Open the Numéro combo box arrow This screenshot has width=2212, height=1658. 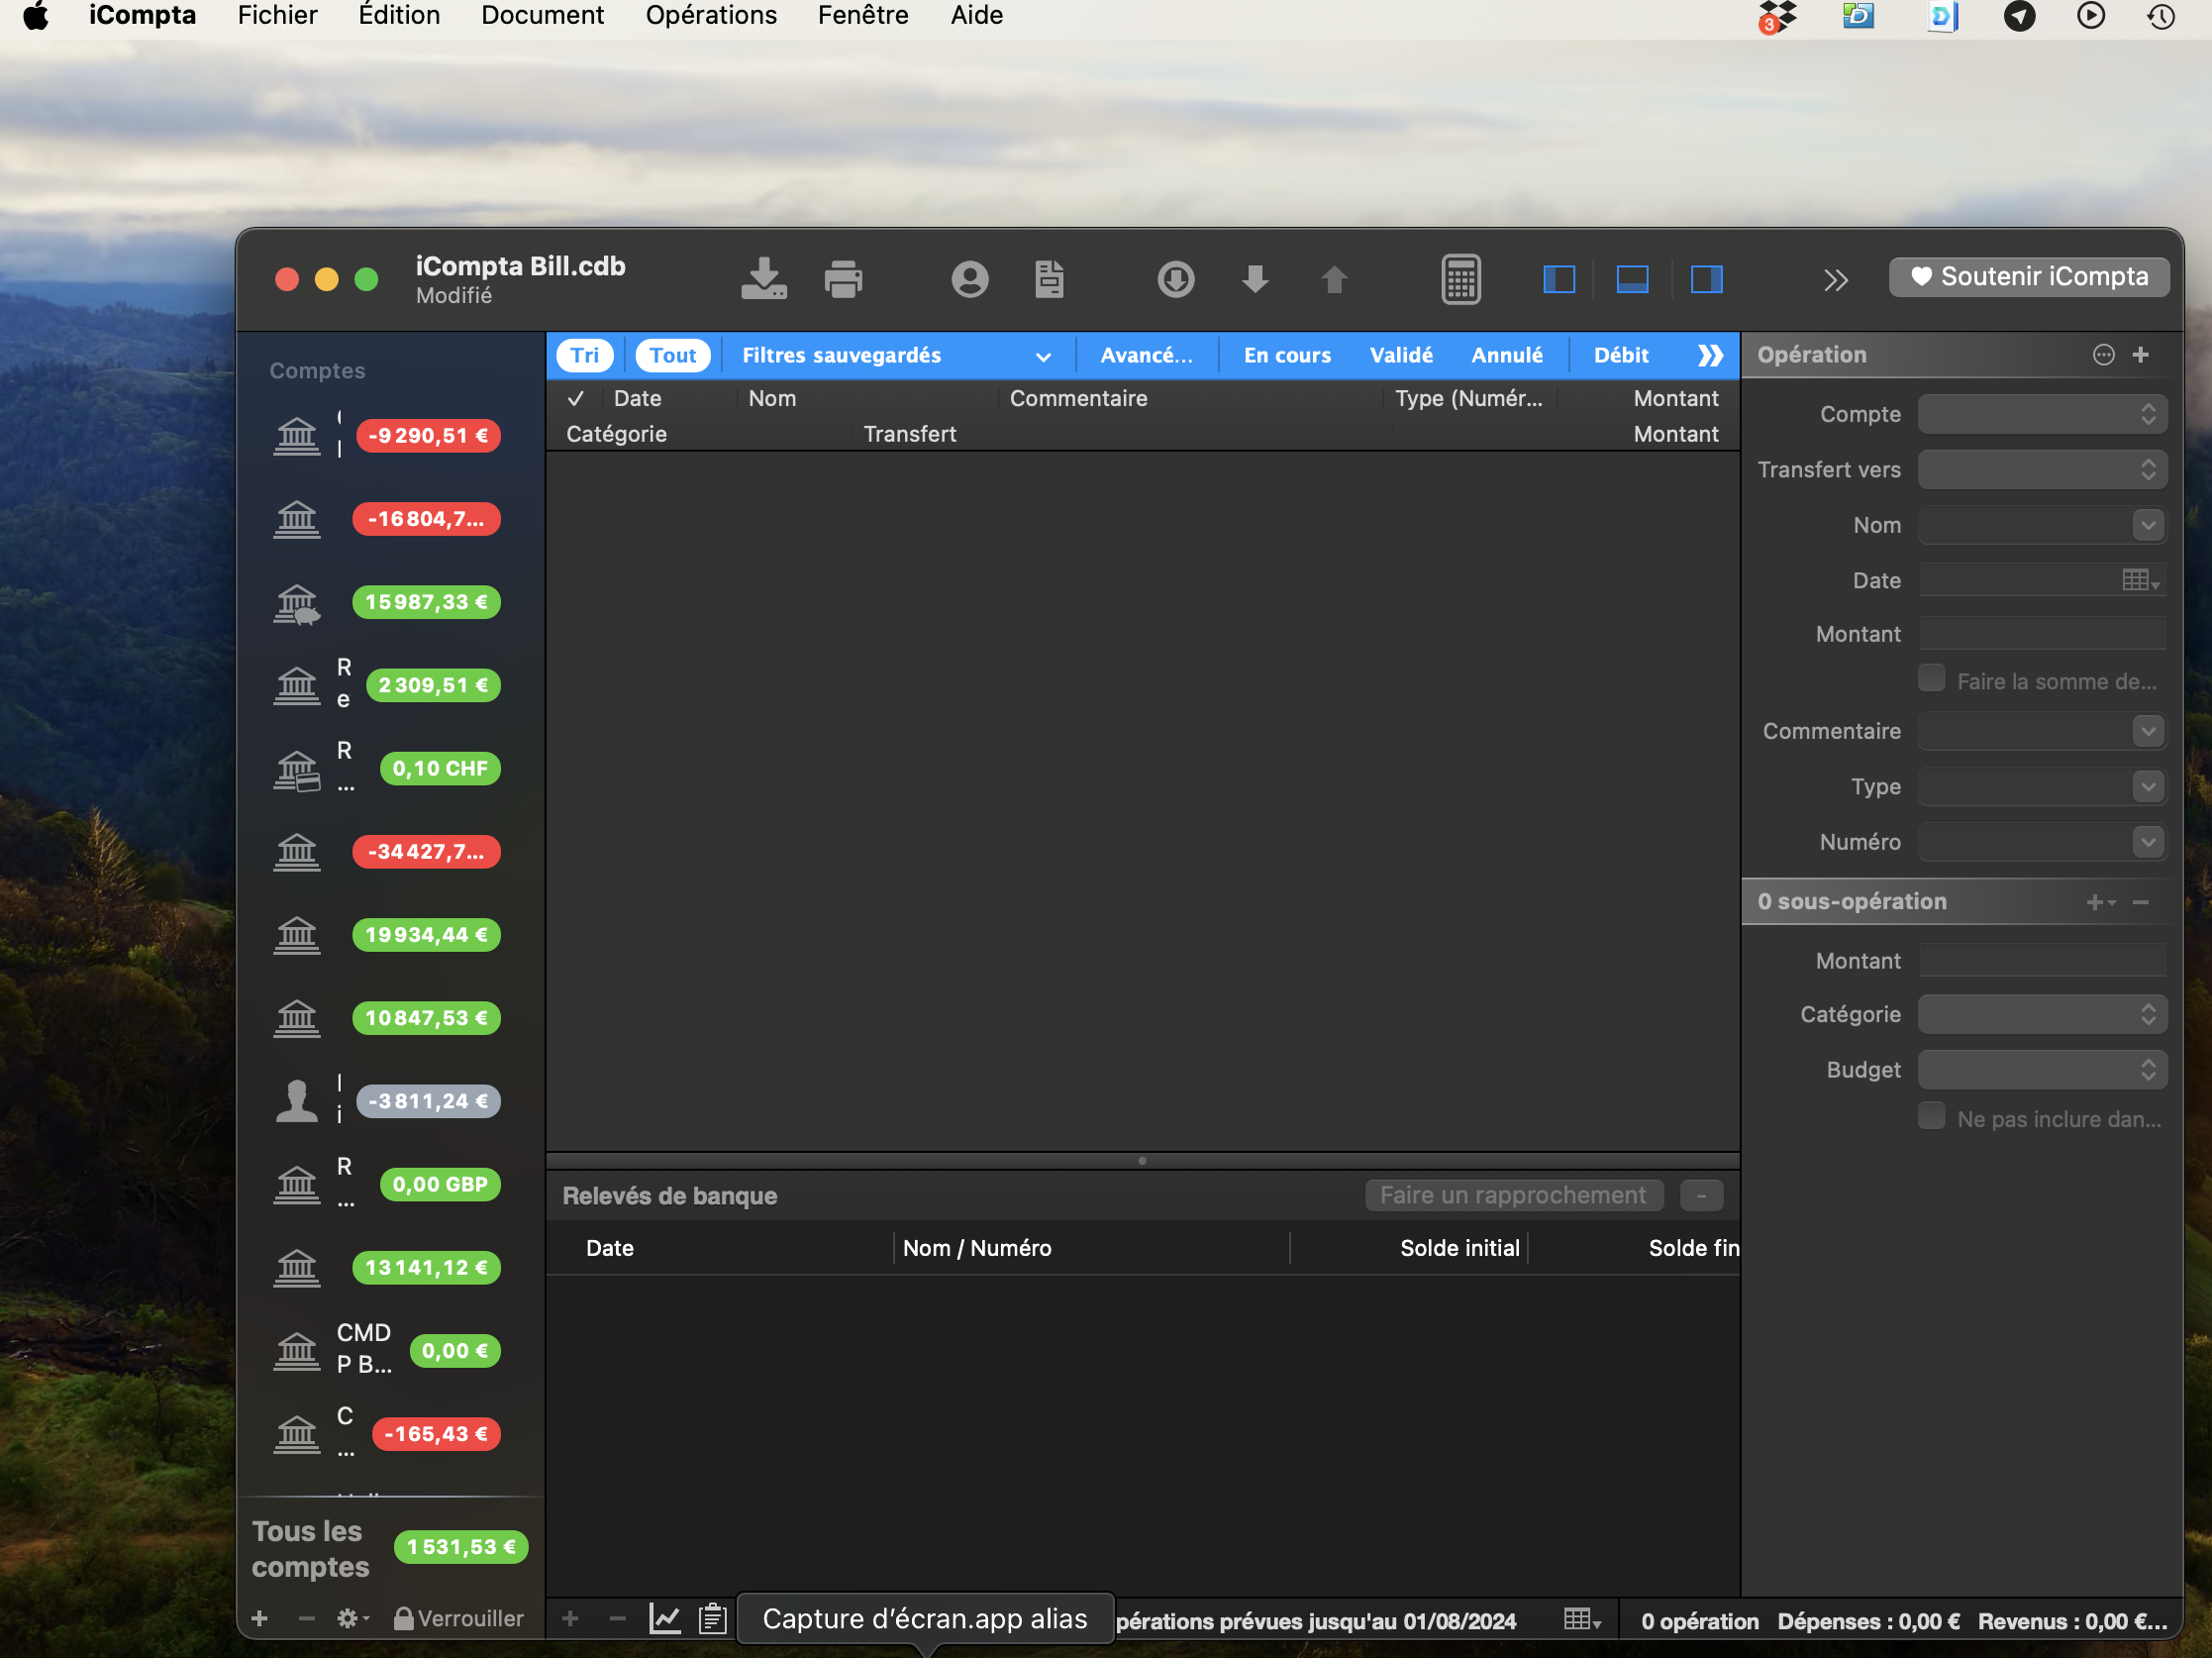tap(2148, 842)
